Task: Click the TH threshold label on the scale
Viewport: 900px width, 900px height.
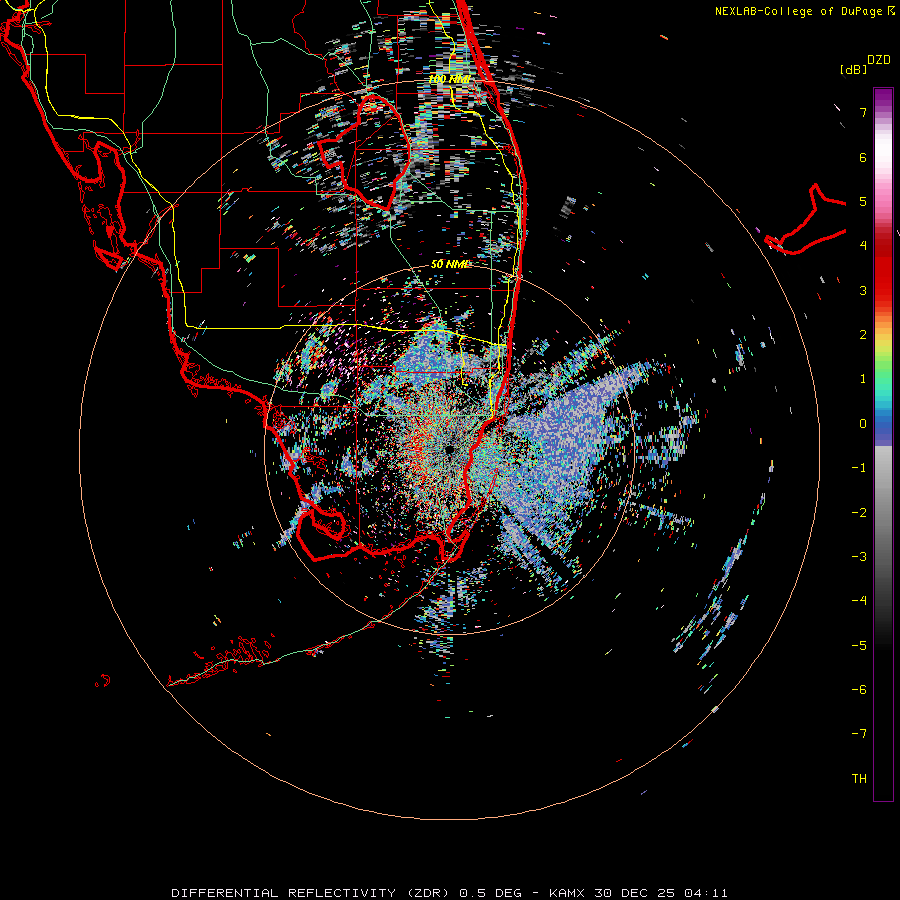Action: [859, 779]
